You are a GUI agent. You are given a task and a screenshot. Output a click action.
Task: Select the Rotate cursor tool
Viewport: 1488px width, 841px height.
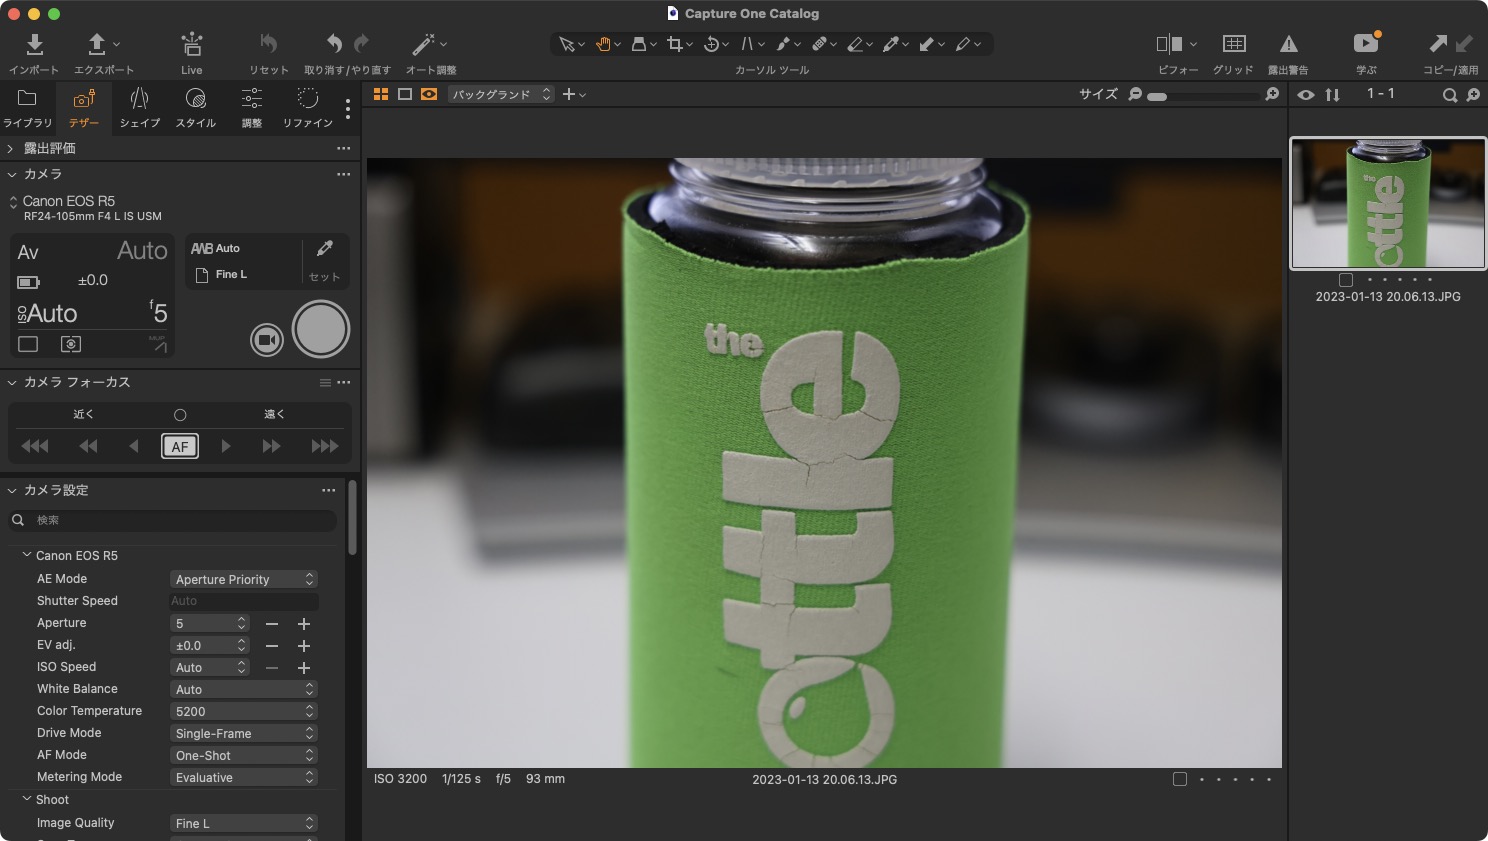point(711,44)
